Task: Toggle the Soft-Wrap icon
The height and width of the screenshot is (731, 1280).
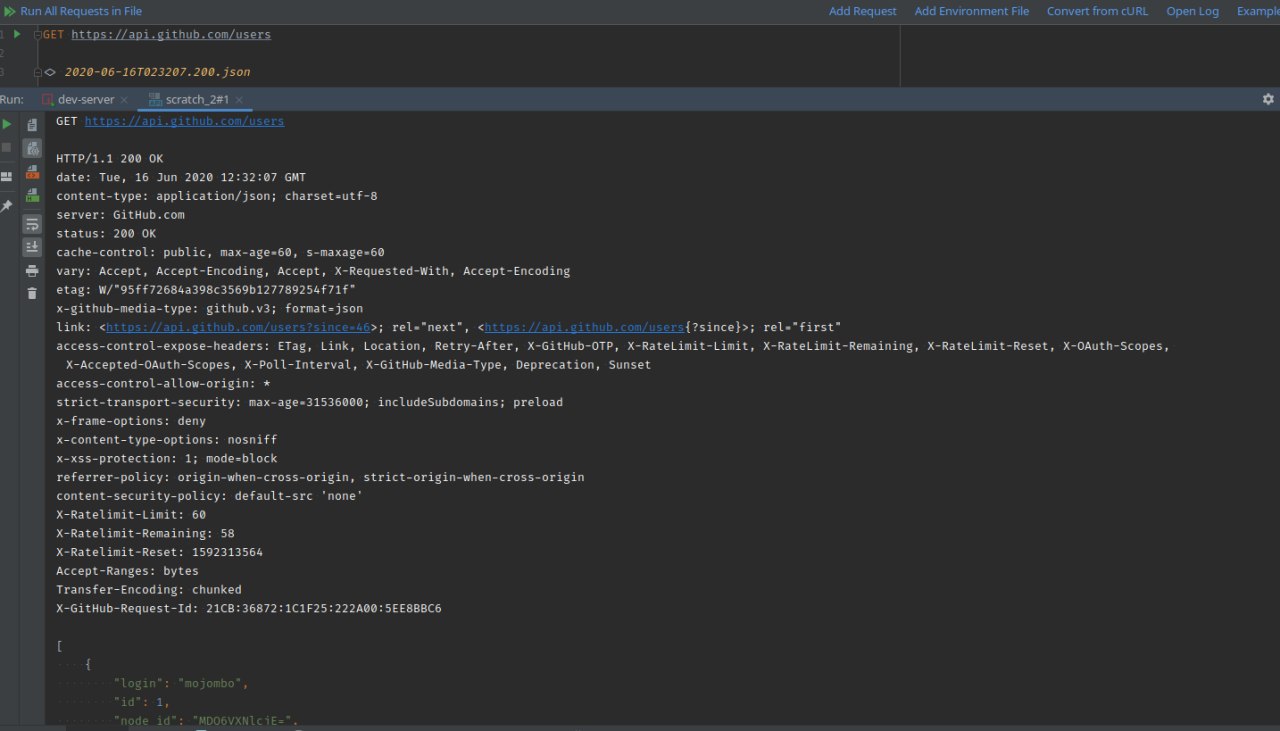Action: [32, 224]
